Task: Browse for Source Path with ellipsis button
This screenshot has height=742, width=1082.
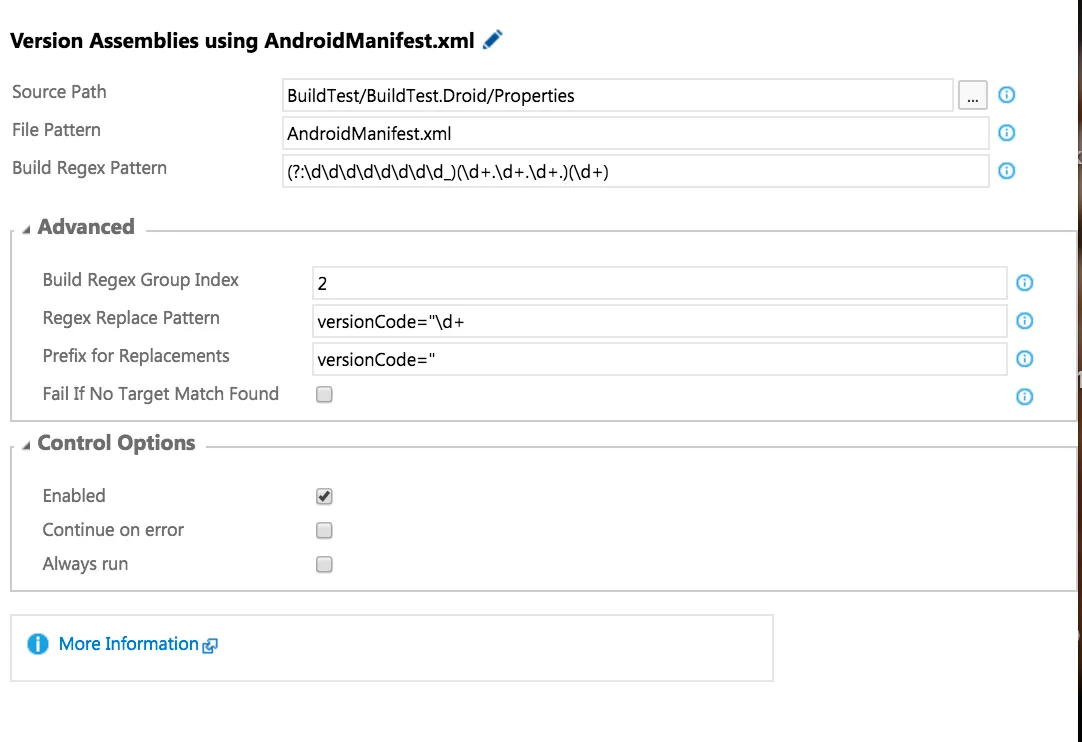Action: 972,96
